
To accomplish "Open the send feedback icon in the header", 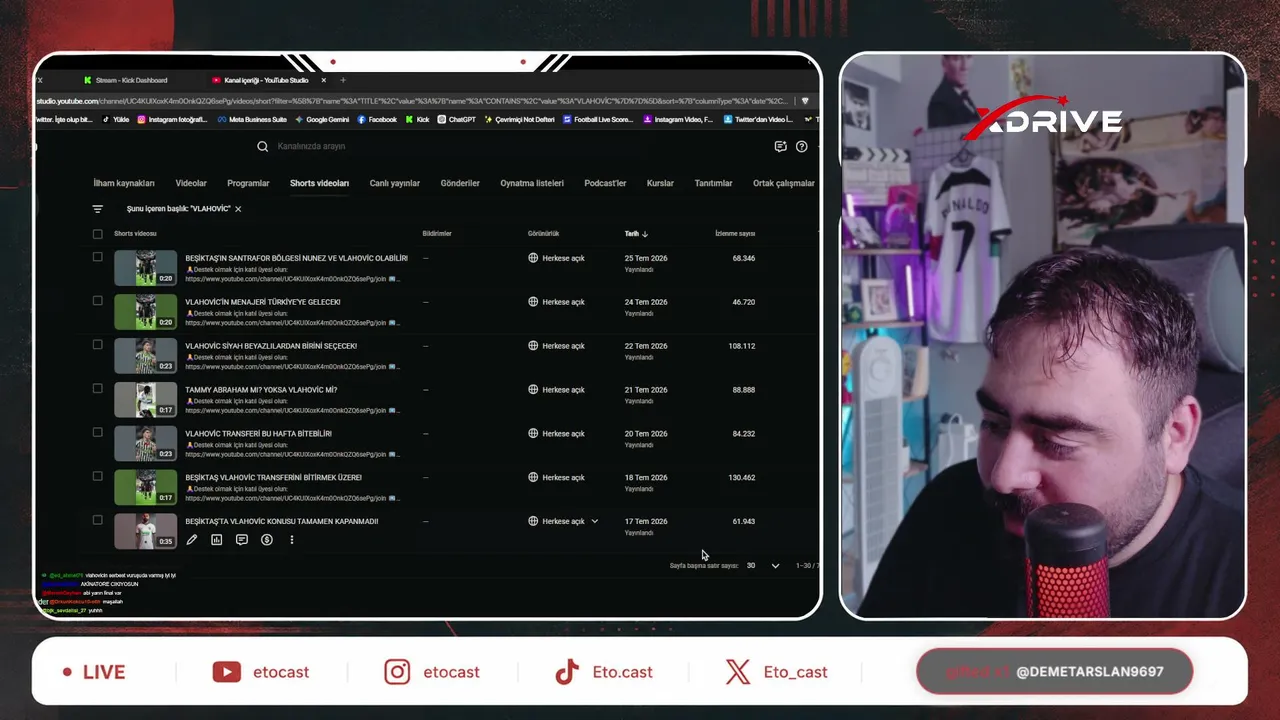I will 781,146.
